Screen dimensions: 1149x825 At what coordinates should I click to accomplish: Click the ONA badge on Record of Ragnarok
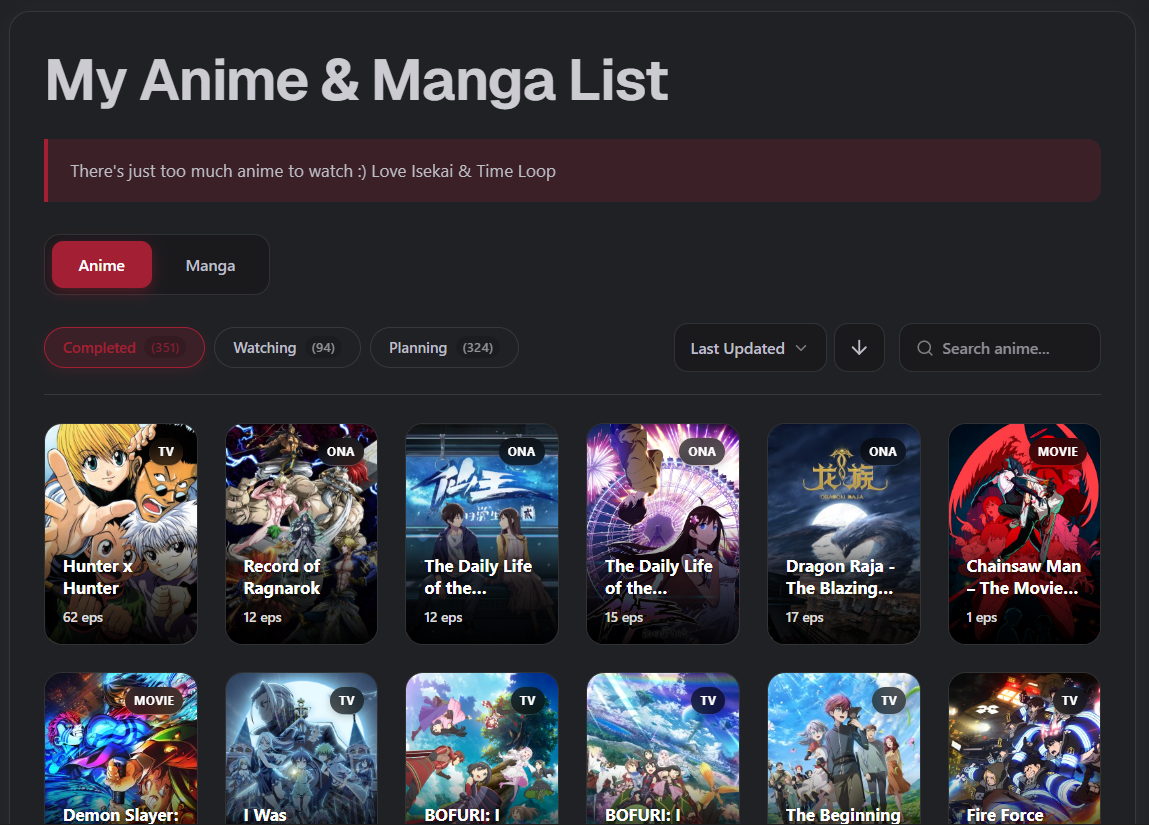[340, 451]
